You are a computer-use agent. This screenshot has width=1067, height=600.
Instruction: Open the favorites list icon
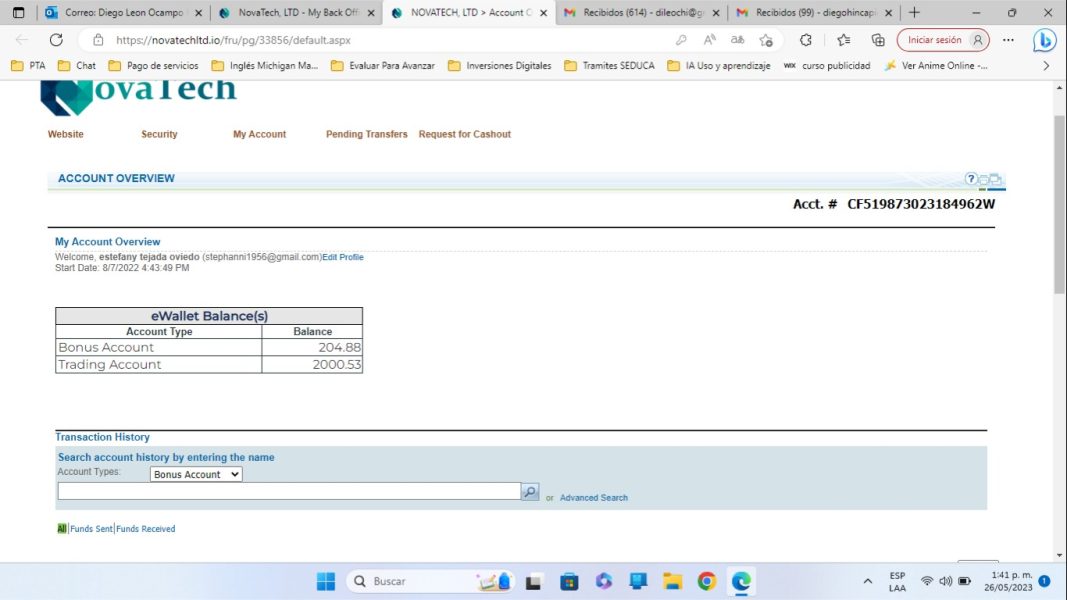[844, 40]
